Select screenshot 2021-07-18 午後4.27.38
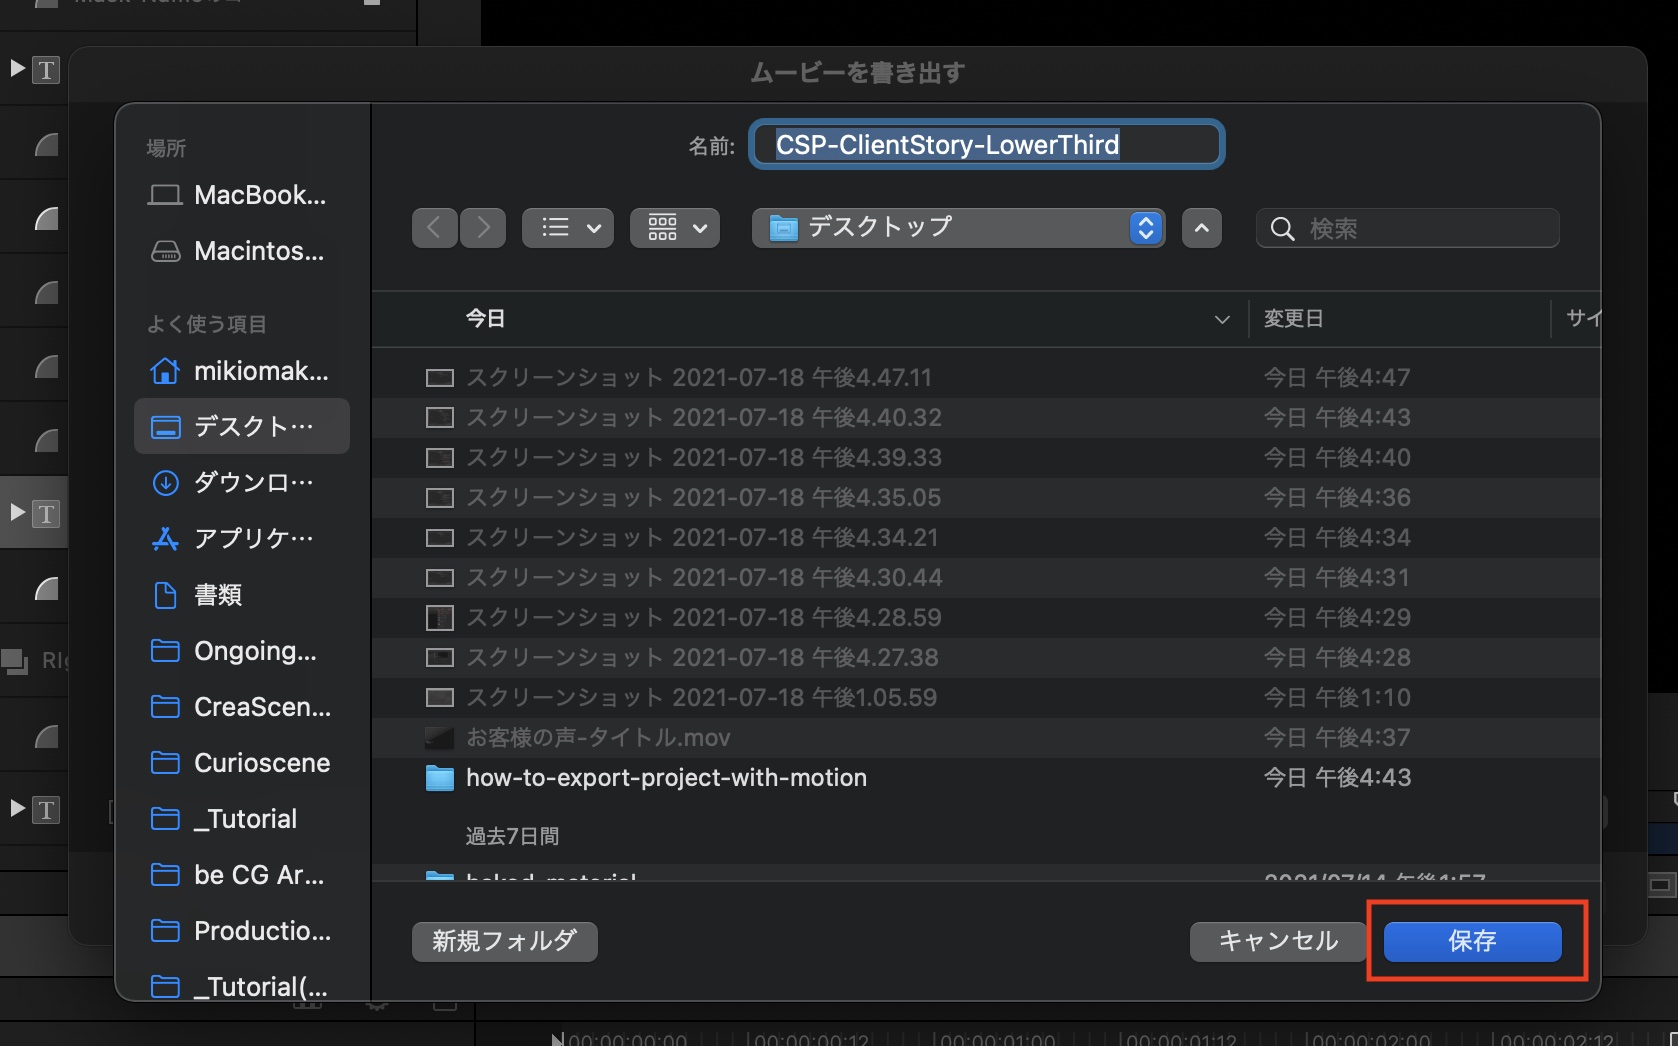 [986, 657]
